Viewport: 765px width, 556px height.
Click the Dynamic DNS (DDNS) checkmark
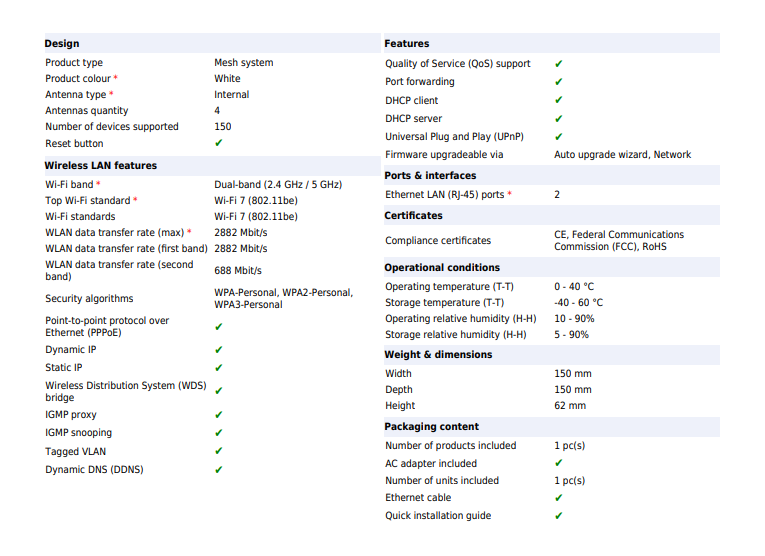219,470
